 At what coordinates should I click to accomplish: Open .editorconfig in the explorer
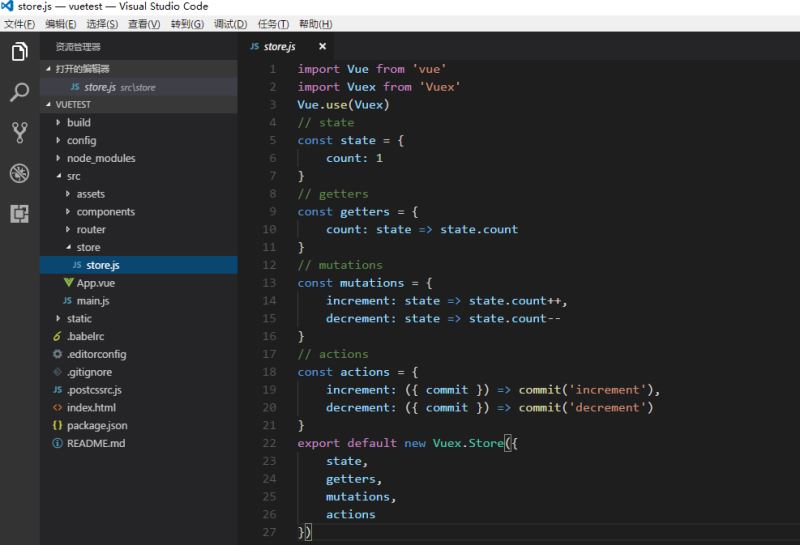click(x=139, y=354)
